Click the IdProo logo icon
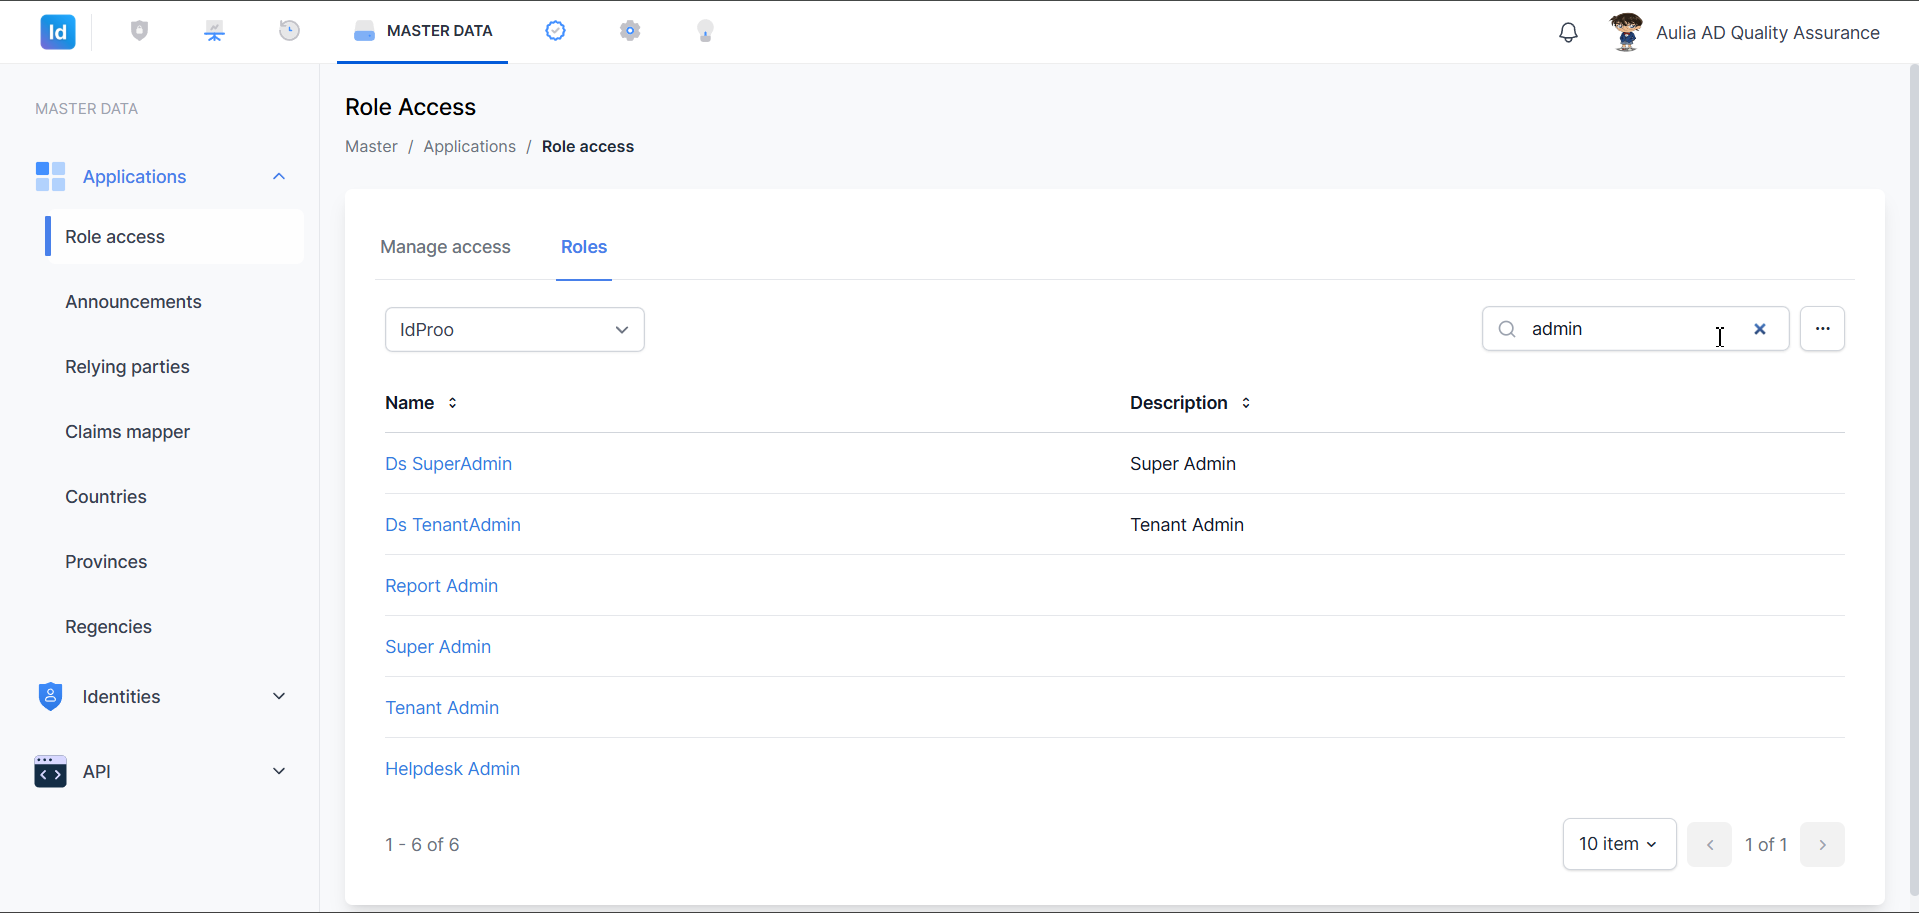The width and height of the screenshot is (1919, 913). point(58,32)
